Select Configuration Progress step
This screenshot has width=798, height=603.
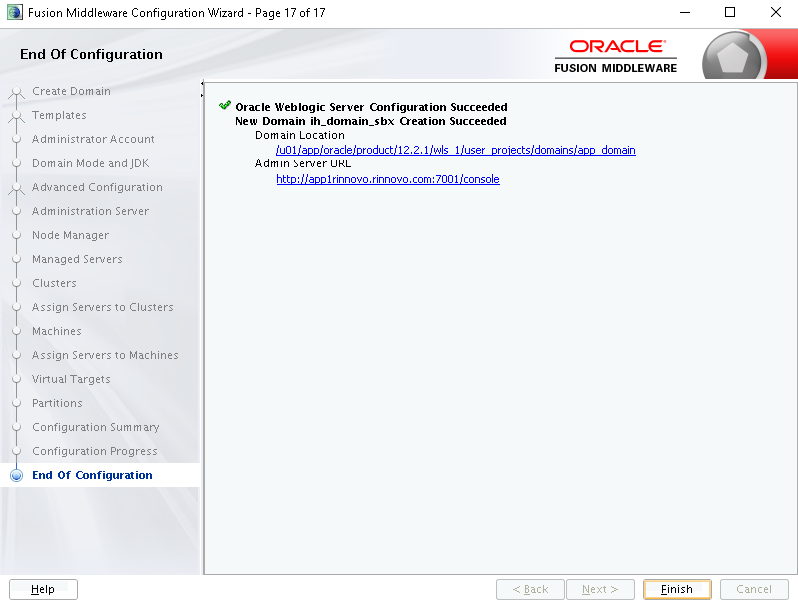coord(95,451)
